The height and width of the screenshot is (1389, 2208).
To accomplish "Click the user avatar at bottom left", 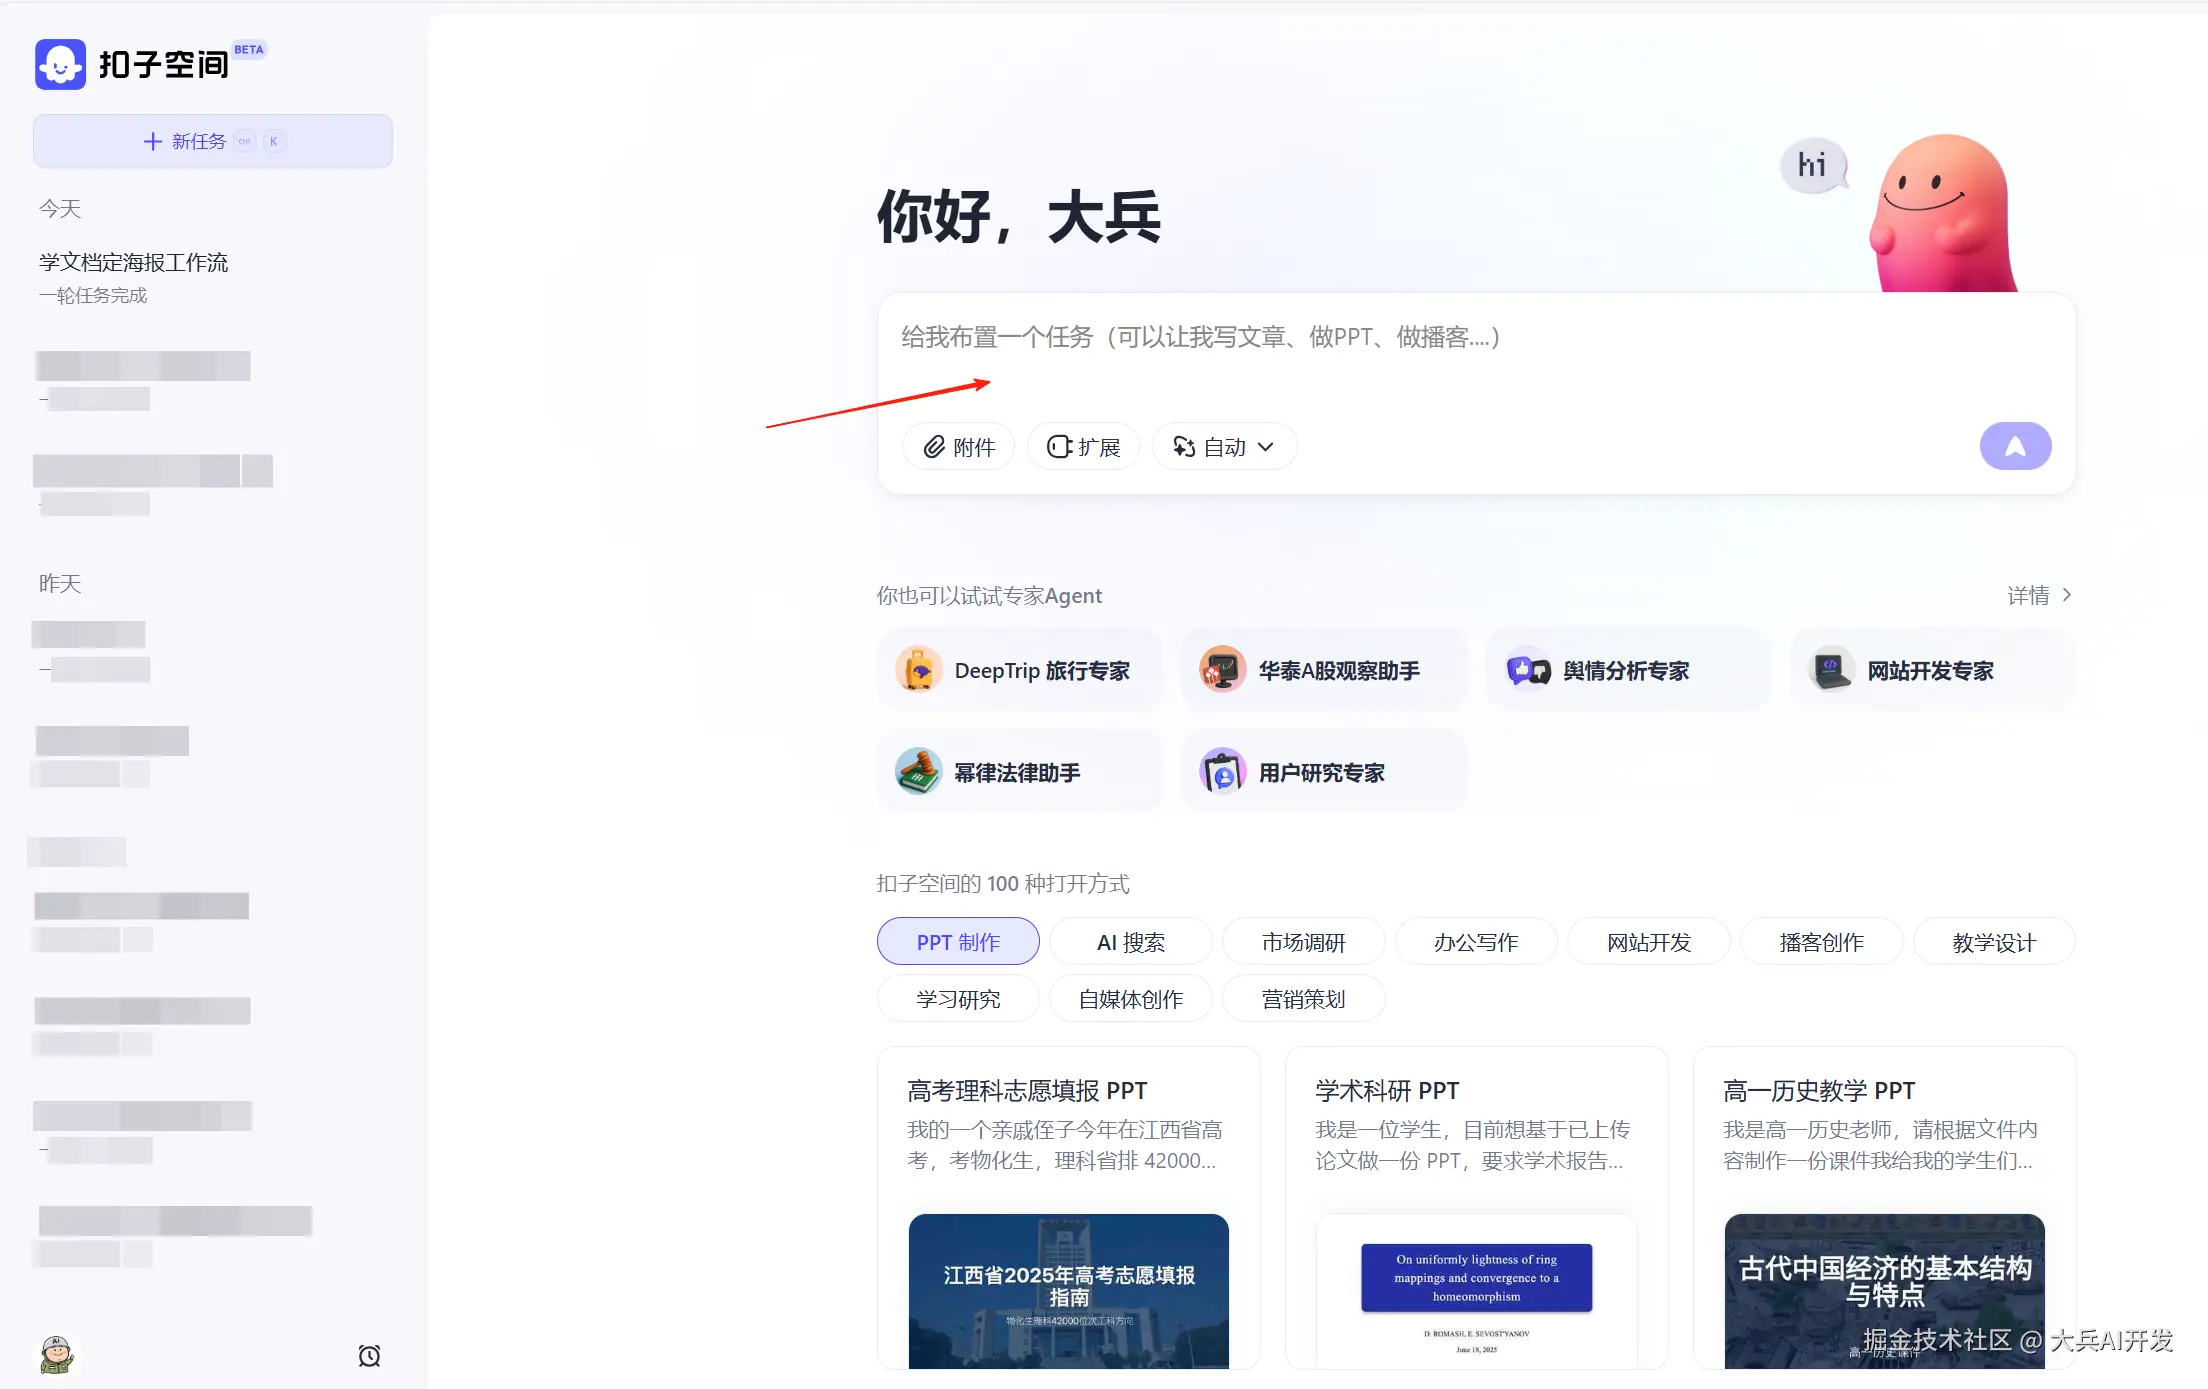I will pos(57,1355).
